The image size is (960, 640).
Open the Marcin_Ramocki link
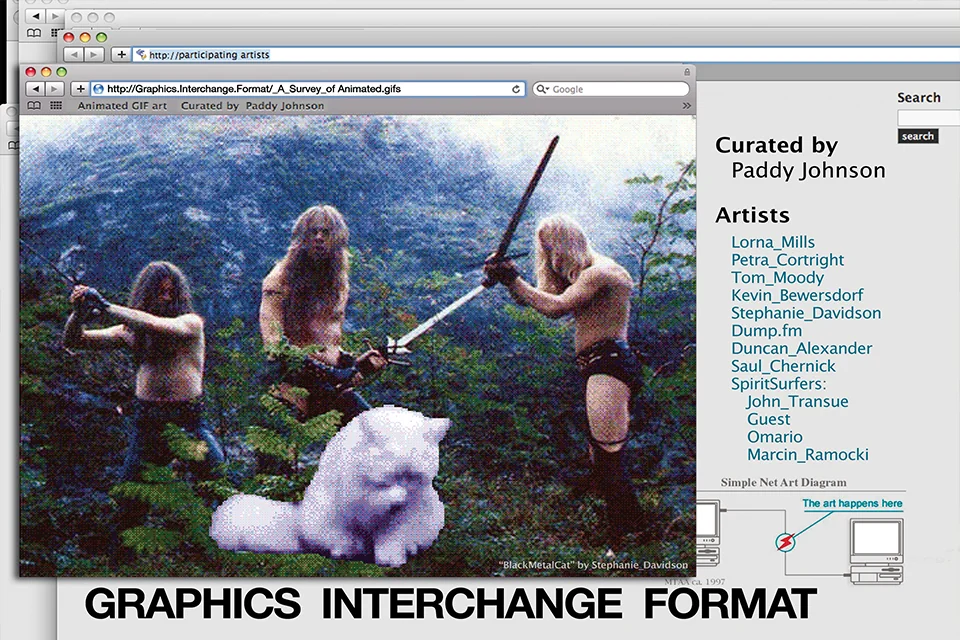coord(808,455)
